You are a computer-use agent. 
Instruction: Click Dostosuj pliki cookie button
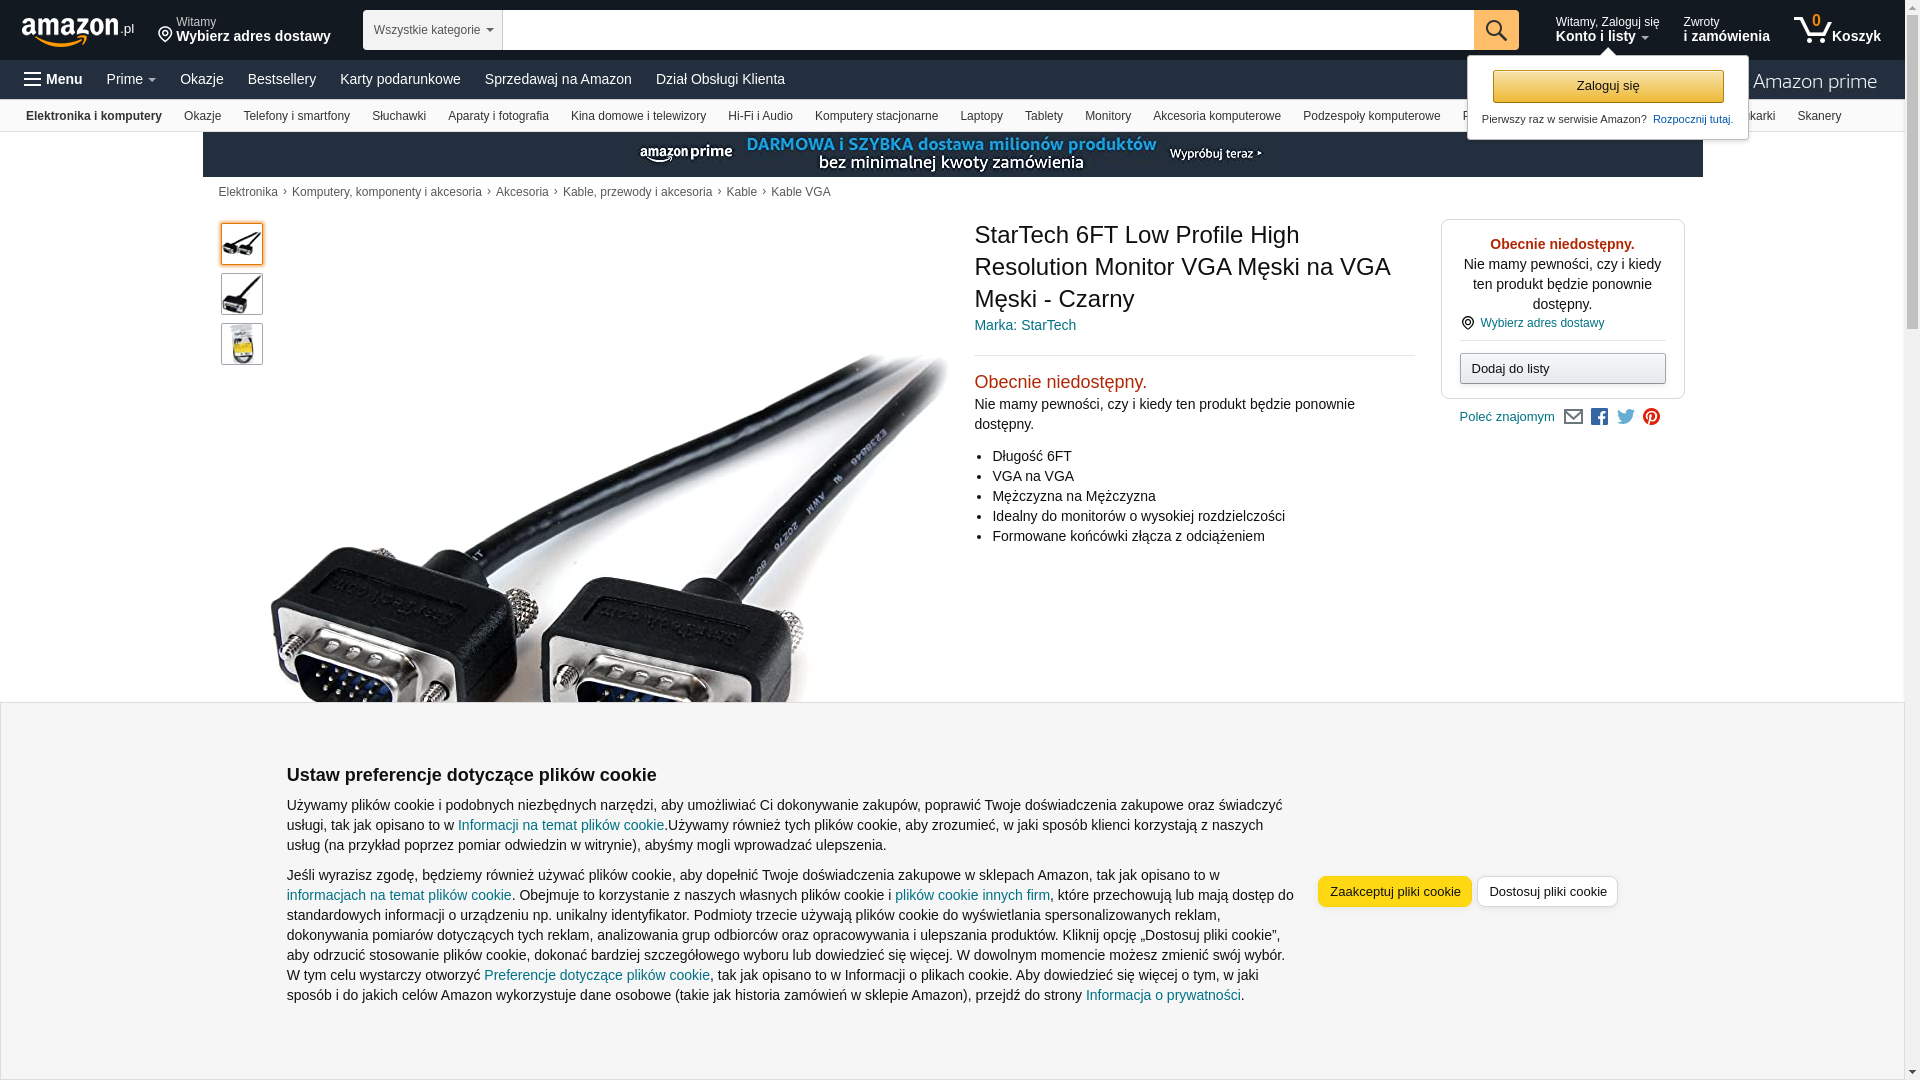point(1547,892)
